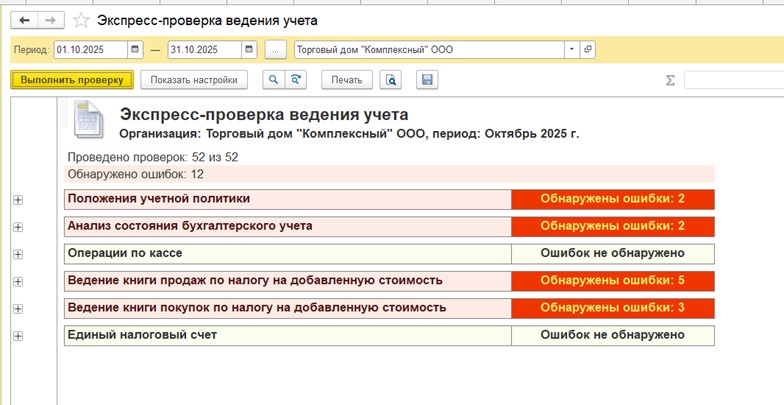
Task: Click the find next icon
Action: click(x=295, y=80)
